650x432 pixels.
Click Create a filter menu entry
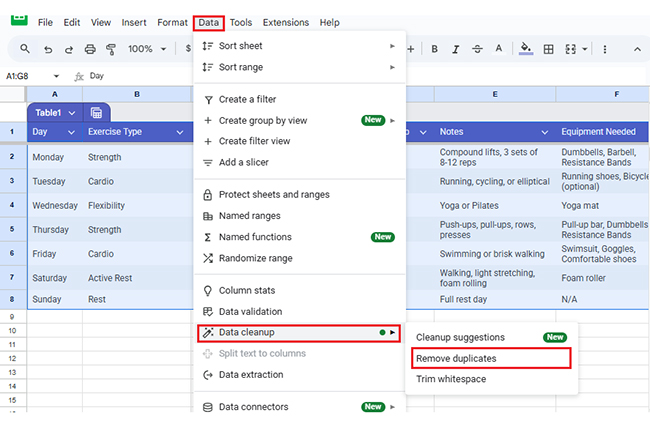click(247, 99)
